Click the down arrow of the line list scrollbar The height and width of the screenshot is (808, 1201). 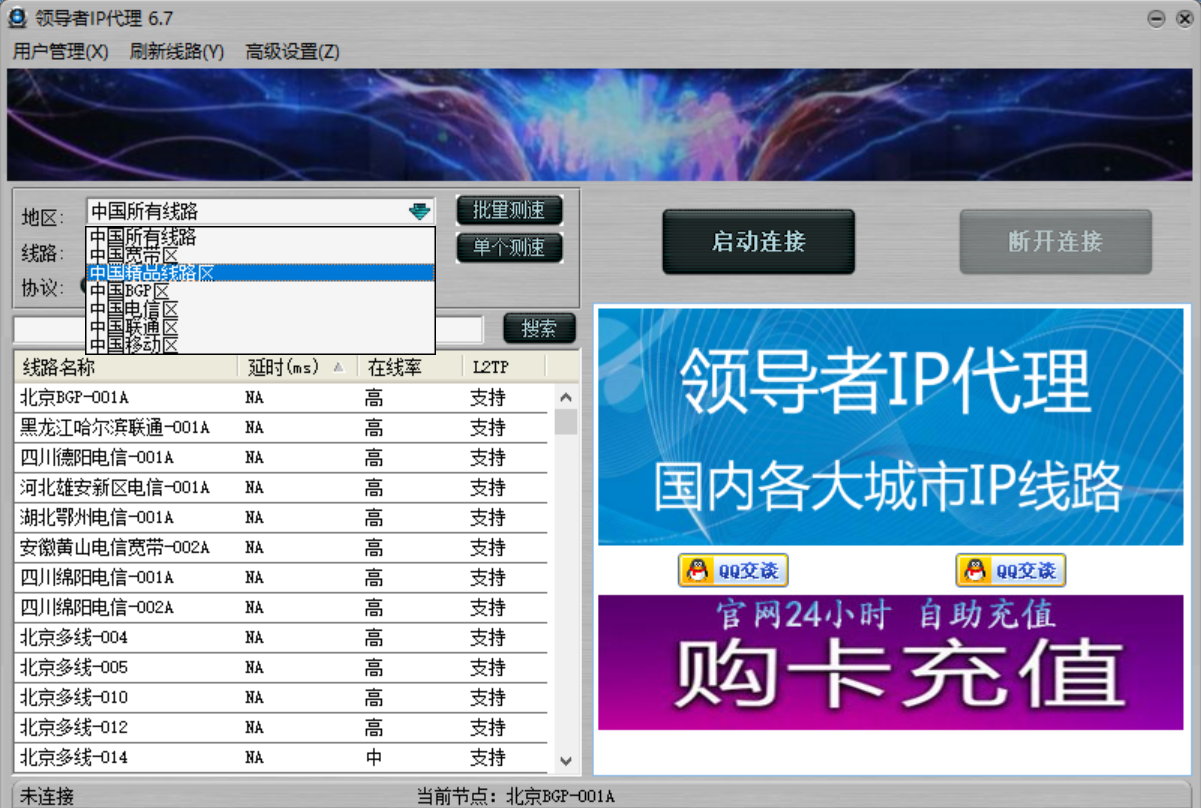point(566,761)
